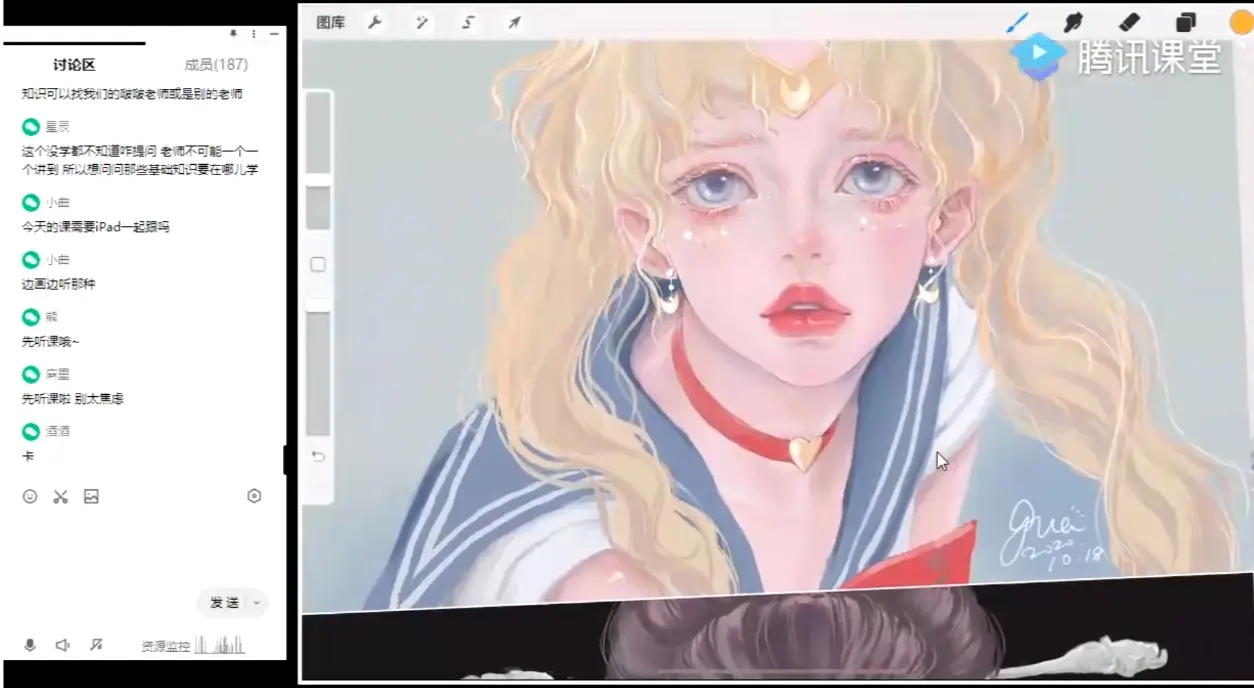Expand the send options dropdown arrow
The height and width of the screenshot is (688, 1254).
tap(257, 603)
